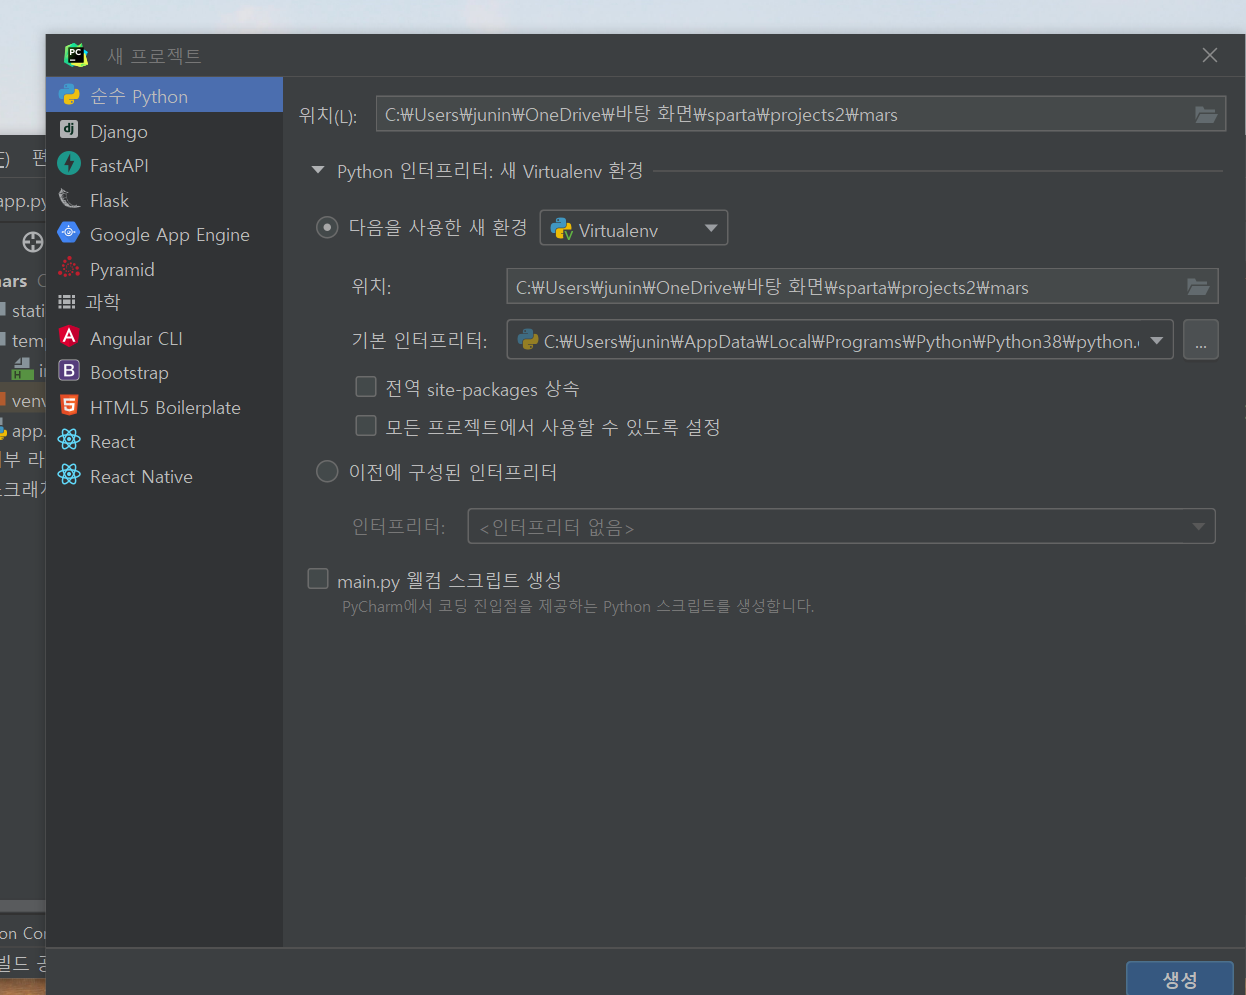Close the 새 프로젝트 dialog

(1210, 55)
